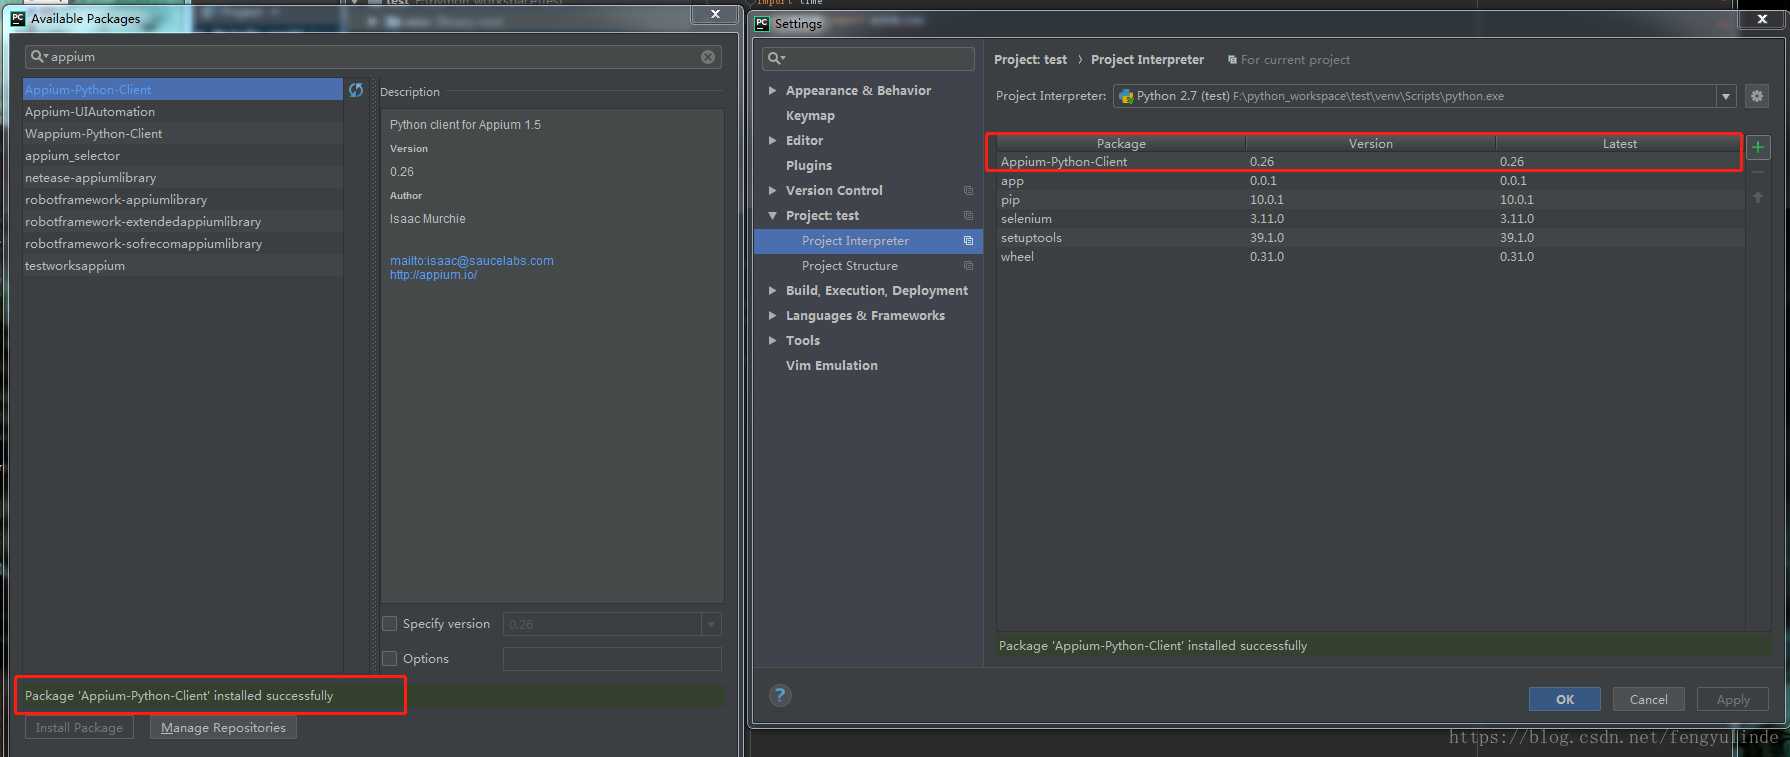Image resolution: width=1790 pixels, height=757 pixels.
Task: Select Project Interpreter in settings tree
Action: tap(855, 241)
